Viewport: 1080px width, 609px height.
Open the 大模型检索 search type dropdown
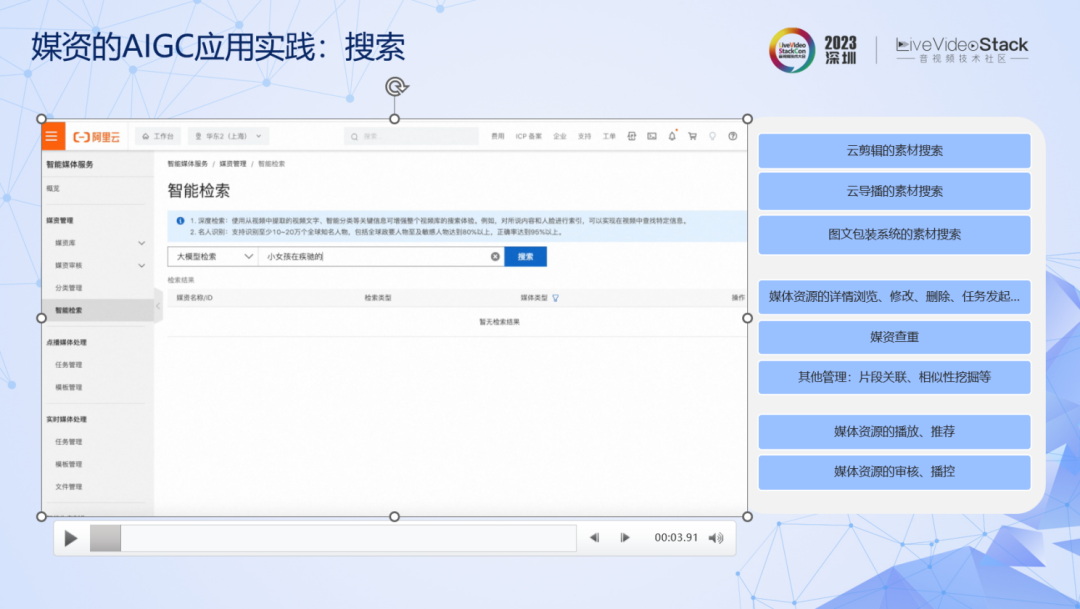213,256
